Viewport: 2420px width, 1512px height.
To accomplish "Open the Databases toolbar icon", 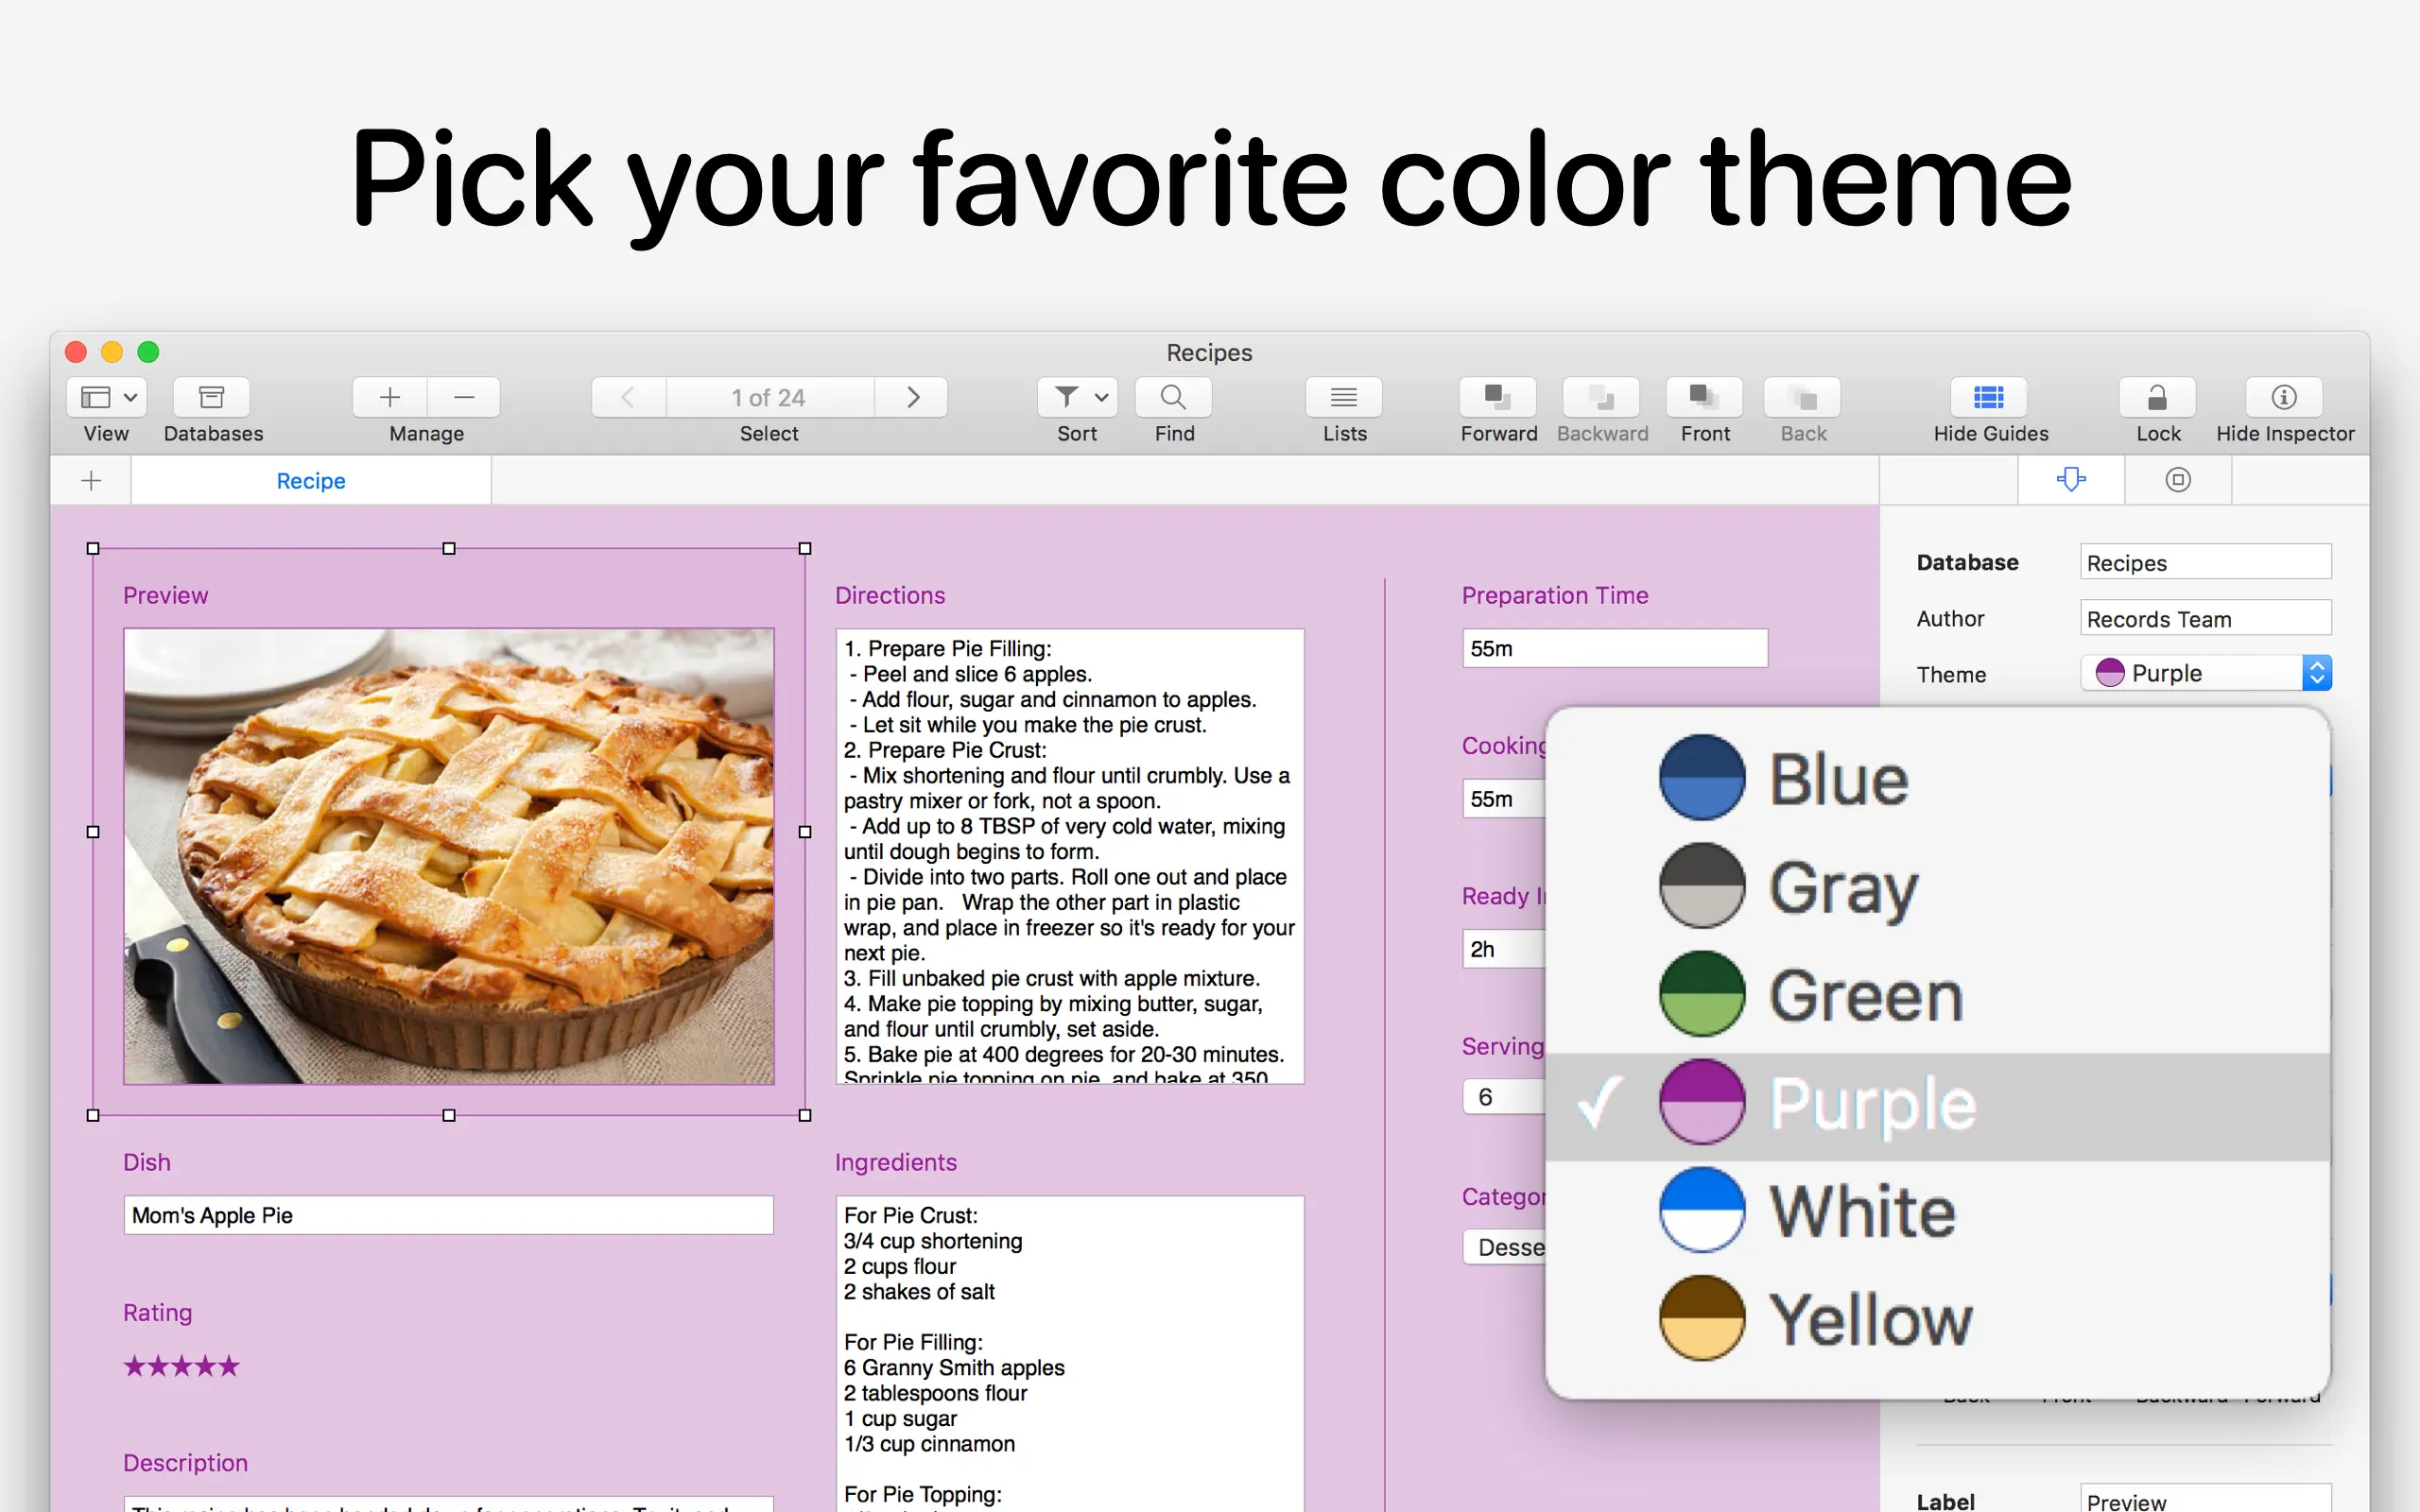I will coord(211,398).
